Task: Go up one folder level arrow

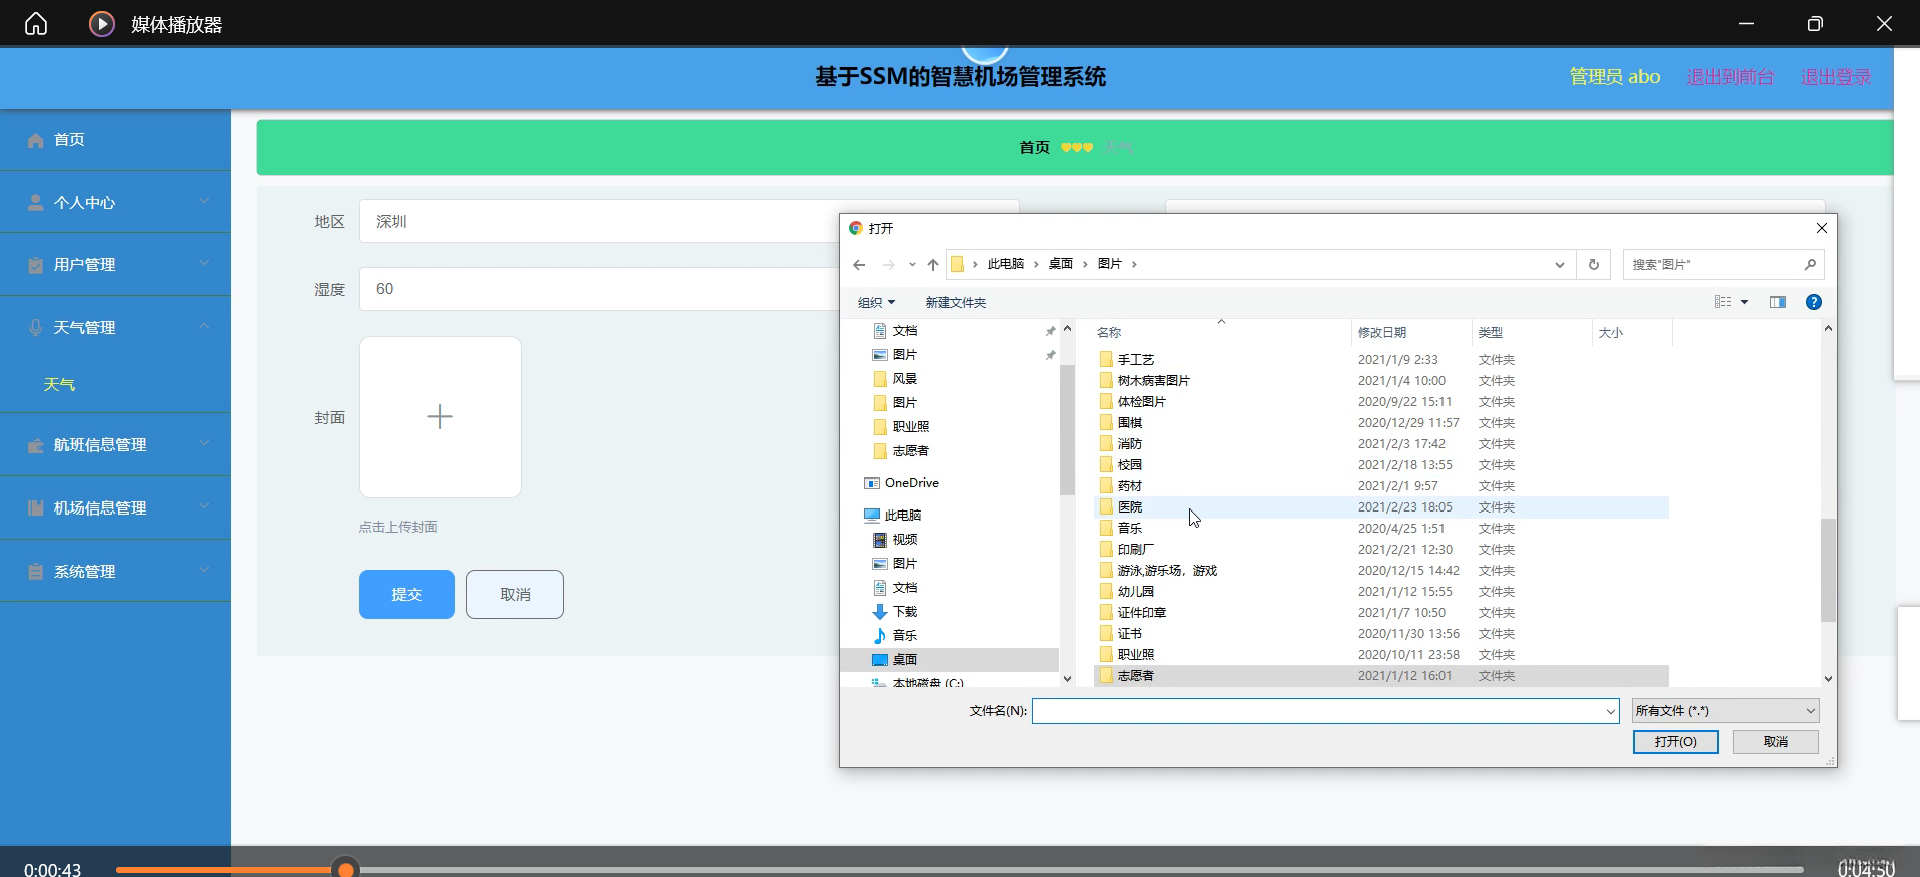Action: pos(933,264)
